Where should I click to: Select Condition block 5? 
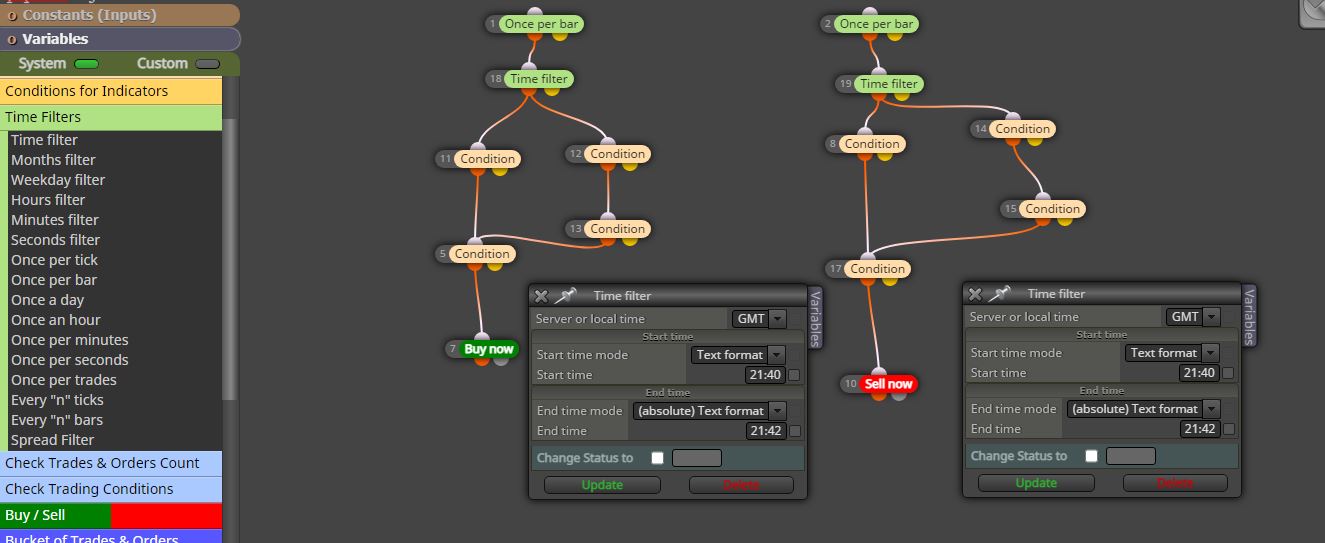point(482,253)
